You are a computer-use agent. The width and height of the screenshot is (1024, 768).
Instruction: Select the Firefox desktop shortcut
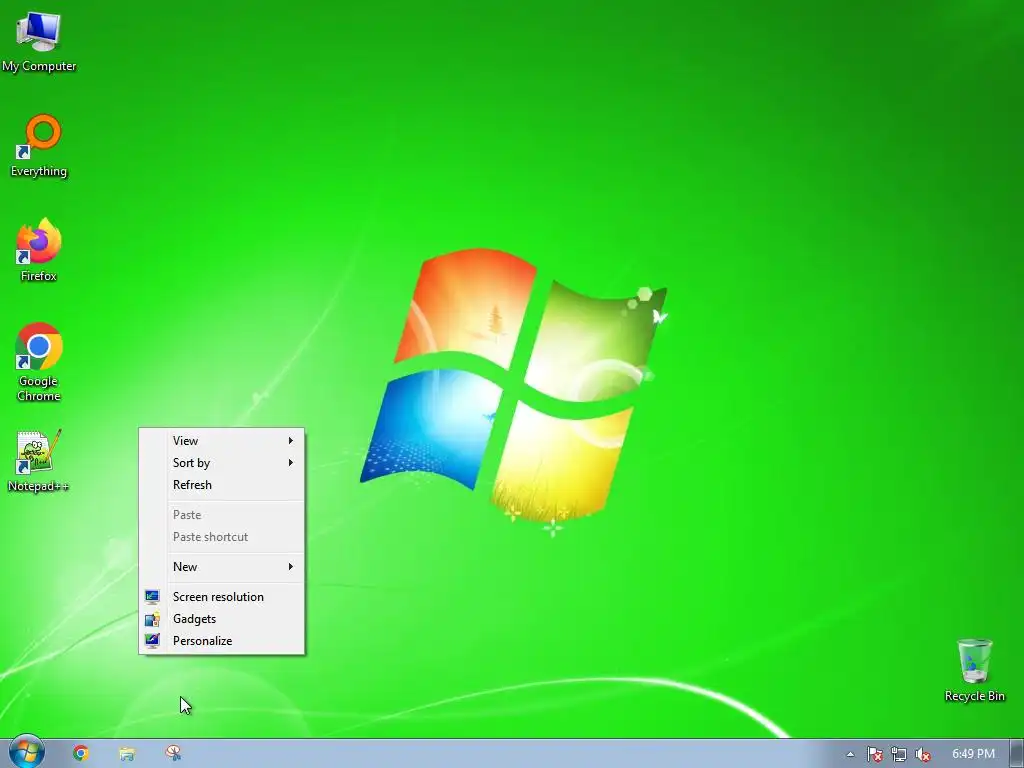click(x=39, y=250)
